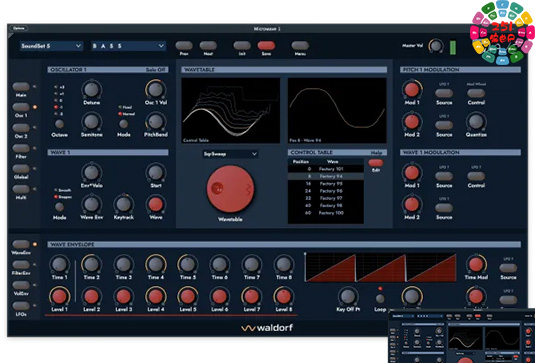Click the large red Wavetable dial
Image resolution: width=535 pixels, height=363 pixels.
(231, 189)
